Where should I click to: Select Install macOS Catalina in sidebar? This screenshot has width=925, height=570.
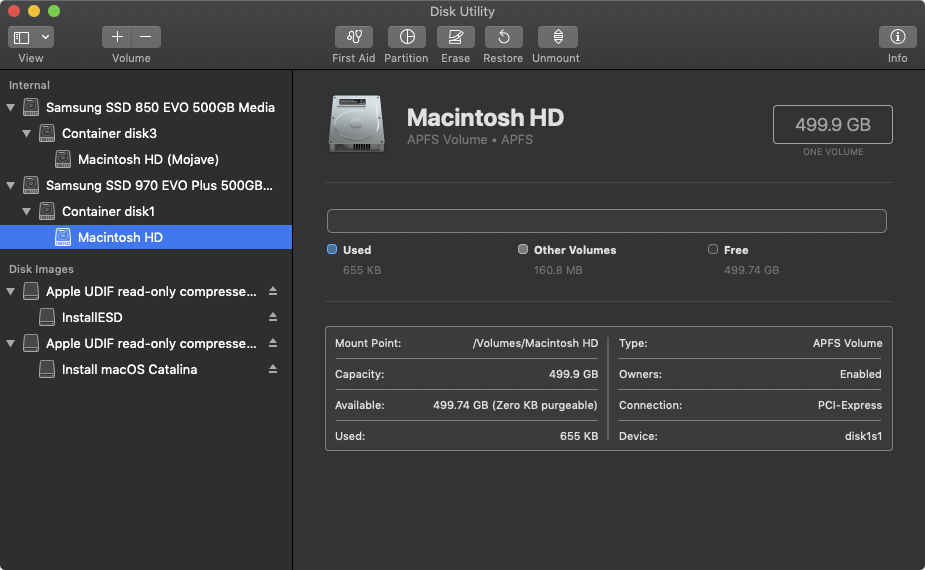point(129,370)
